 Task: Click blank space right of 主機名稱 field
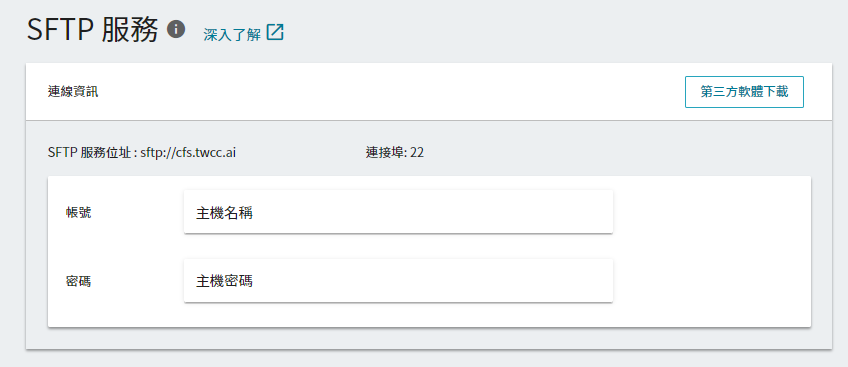711,211
